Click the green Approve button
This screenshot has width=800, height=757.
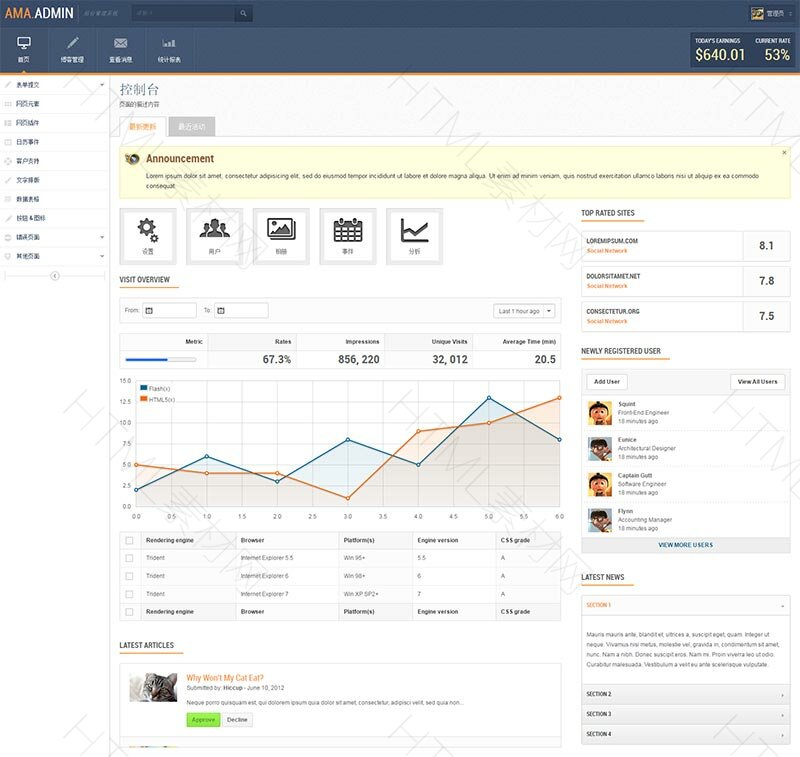[x=203, y=720]
